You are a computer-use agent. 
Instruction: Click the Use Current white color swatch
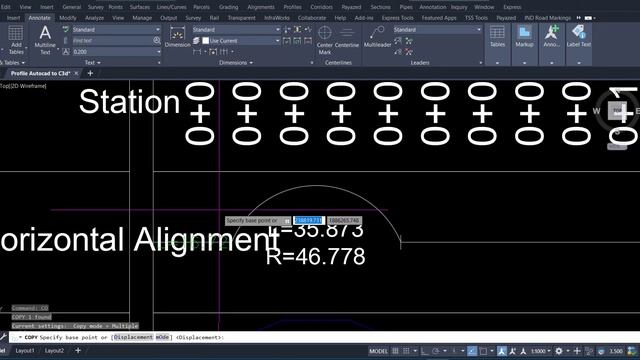tap(205, 41)
